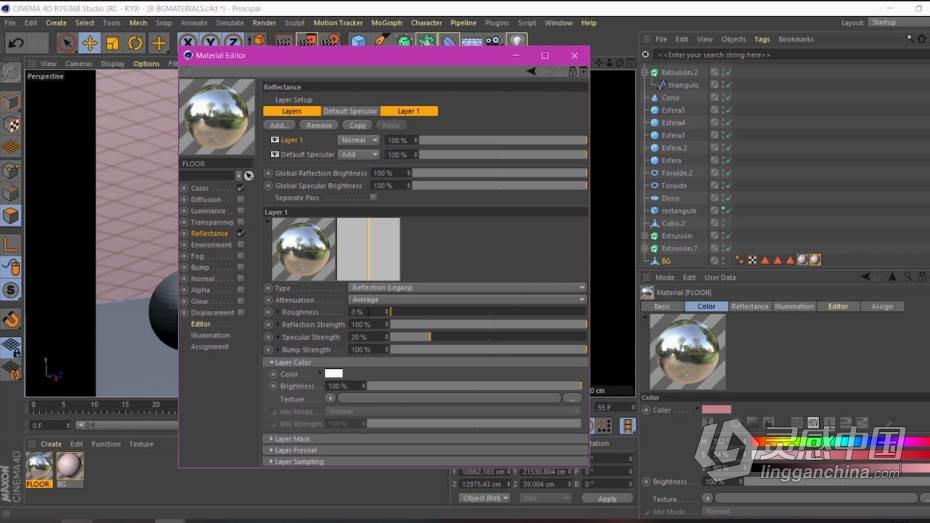Click the Object Manager search field
Image resolution: width=930 pixels, height=523 pixels.
pyautogui.click(x=789, y=55)
